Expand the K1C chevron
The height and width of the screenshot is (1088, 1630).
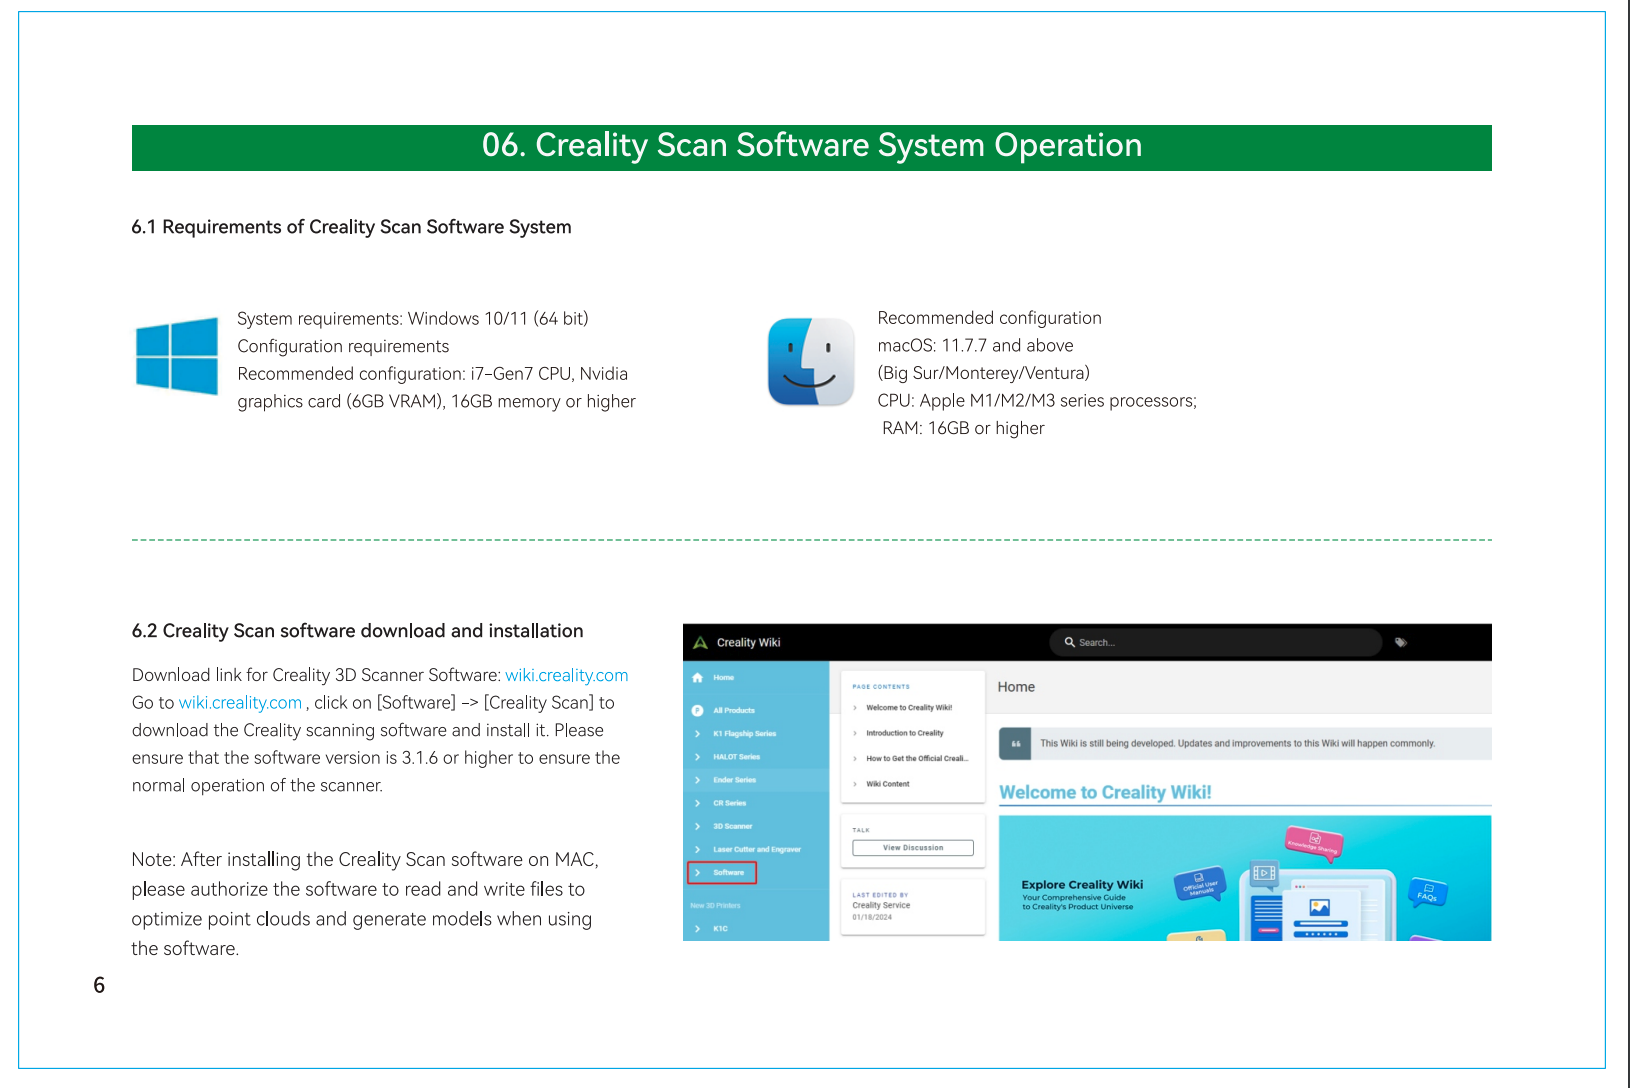tap(697, 929)
